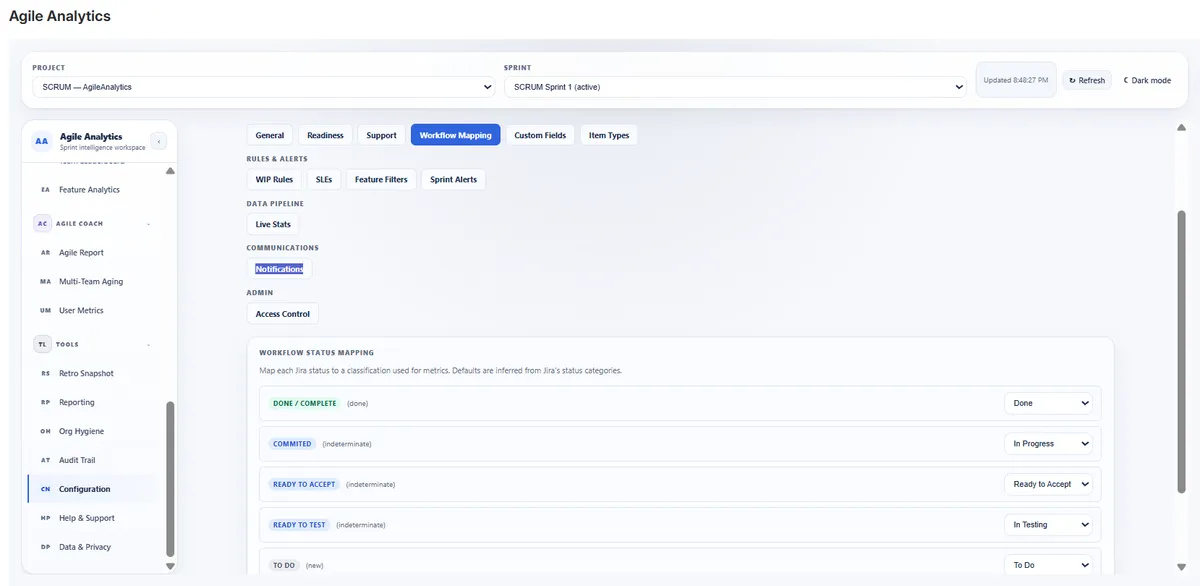This screenshot has width=1200, height=586.
Task: Click the DP badge beside Data & Privacy
Action: point(45,548)
